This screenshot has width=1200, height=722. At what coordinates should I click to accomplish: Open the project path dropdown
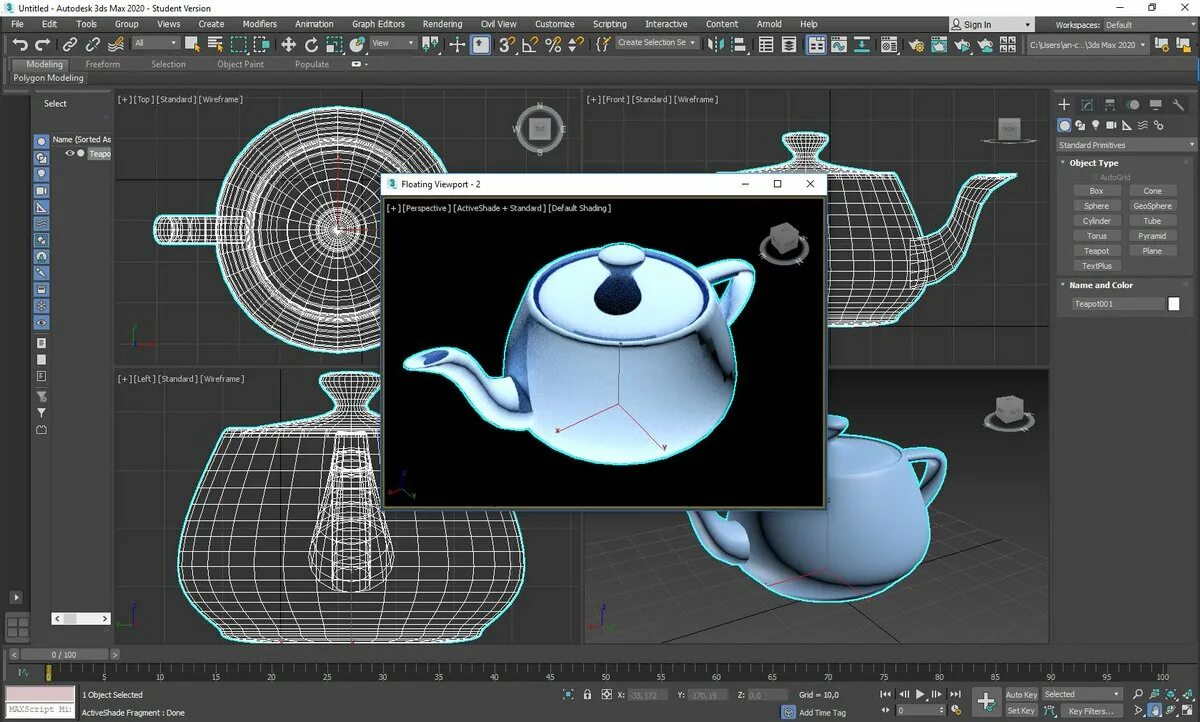click(1086, 44)
